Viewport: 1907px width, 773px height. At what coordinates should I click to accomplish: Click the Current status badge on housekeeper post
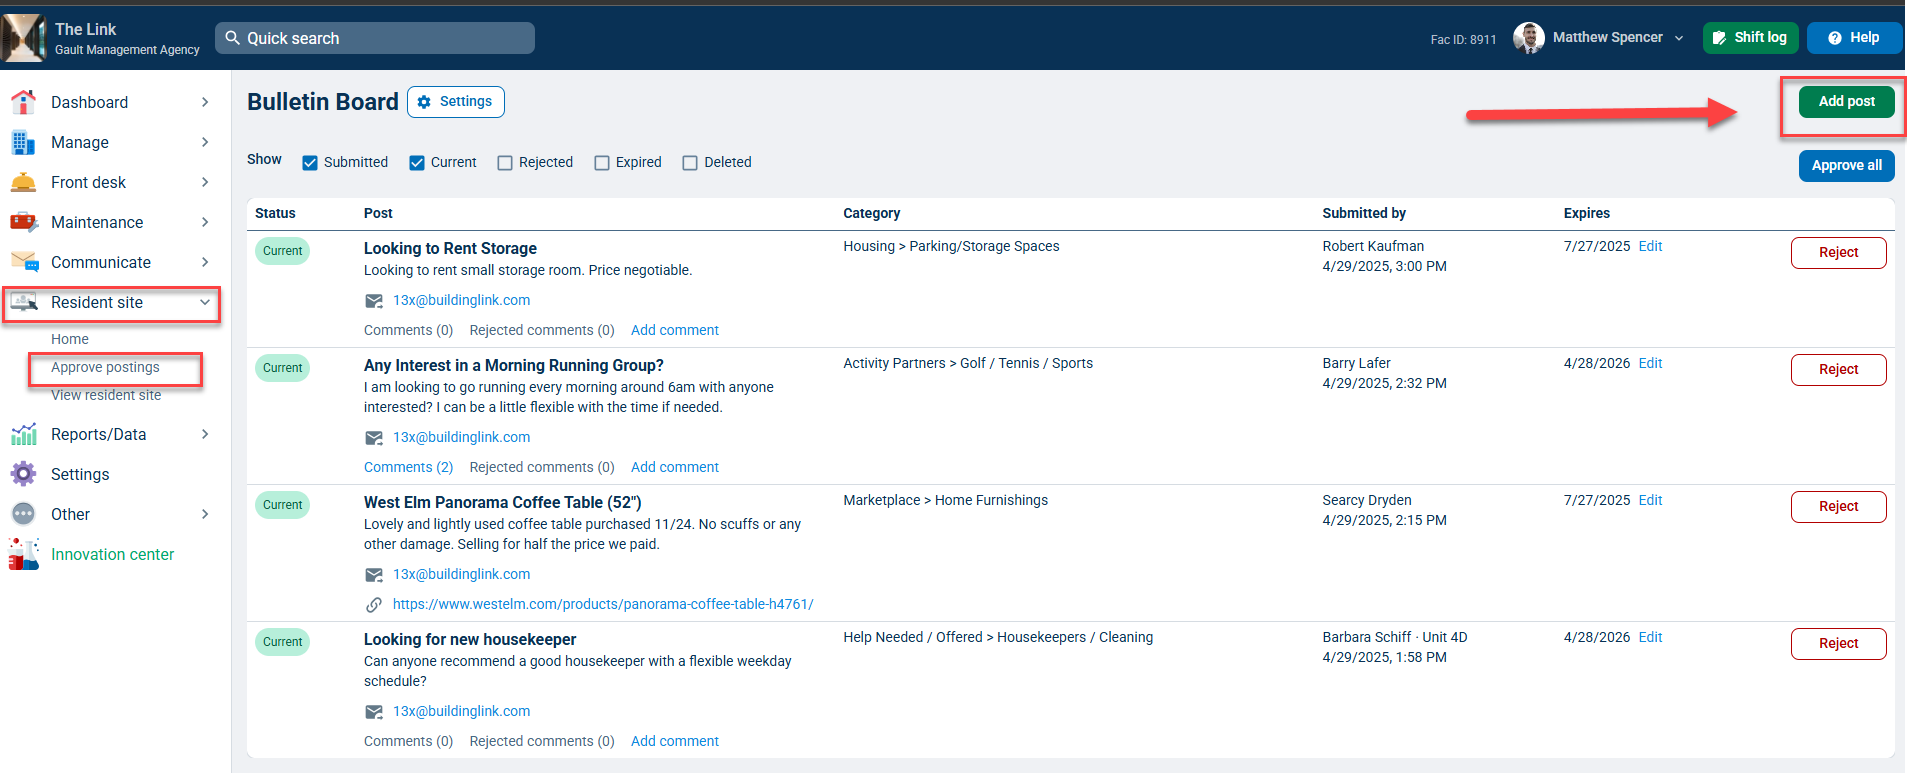(283, 642)
